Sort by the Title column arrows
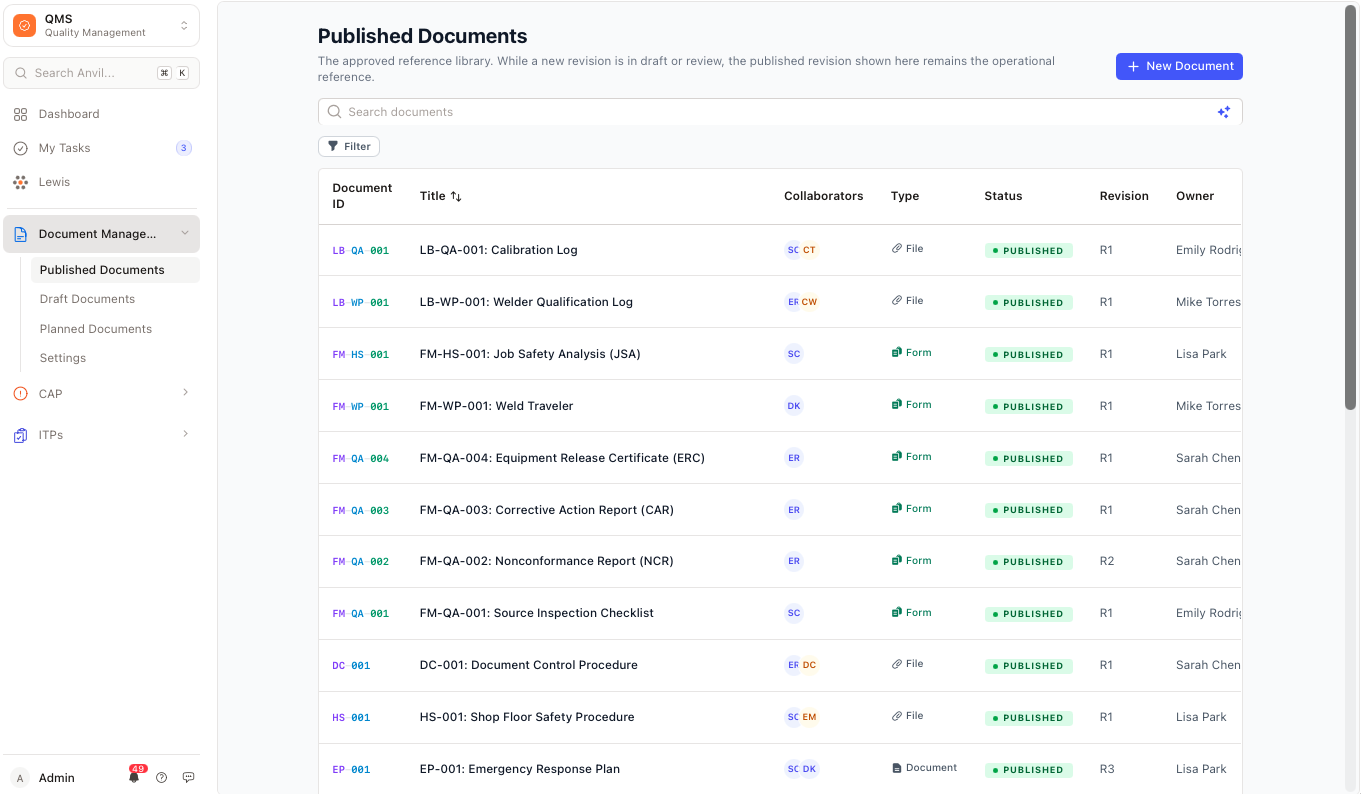 click(456, 196)
